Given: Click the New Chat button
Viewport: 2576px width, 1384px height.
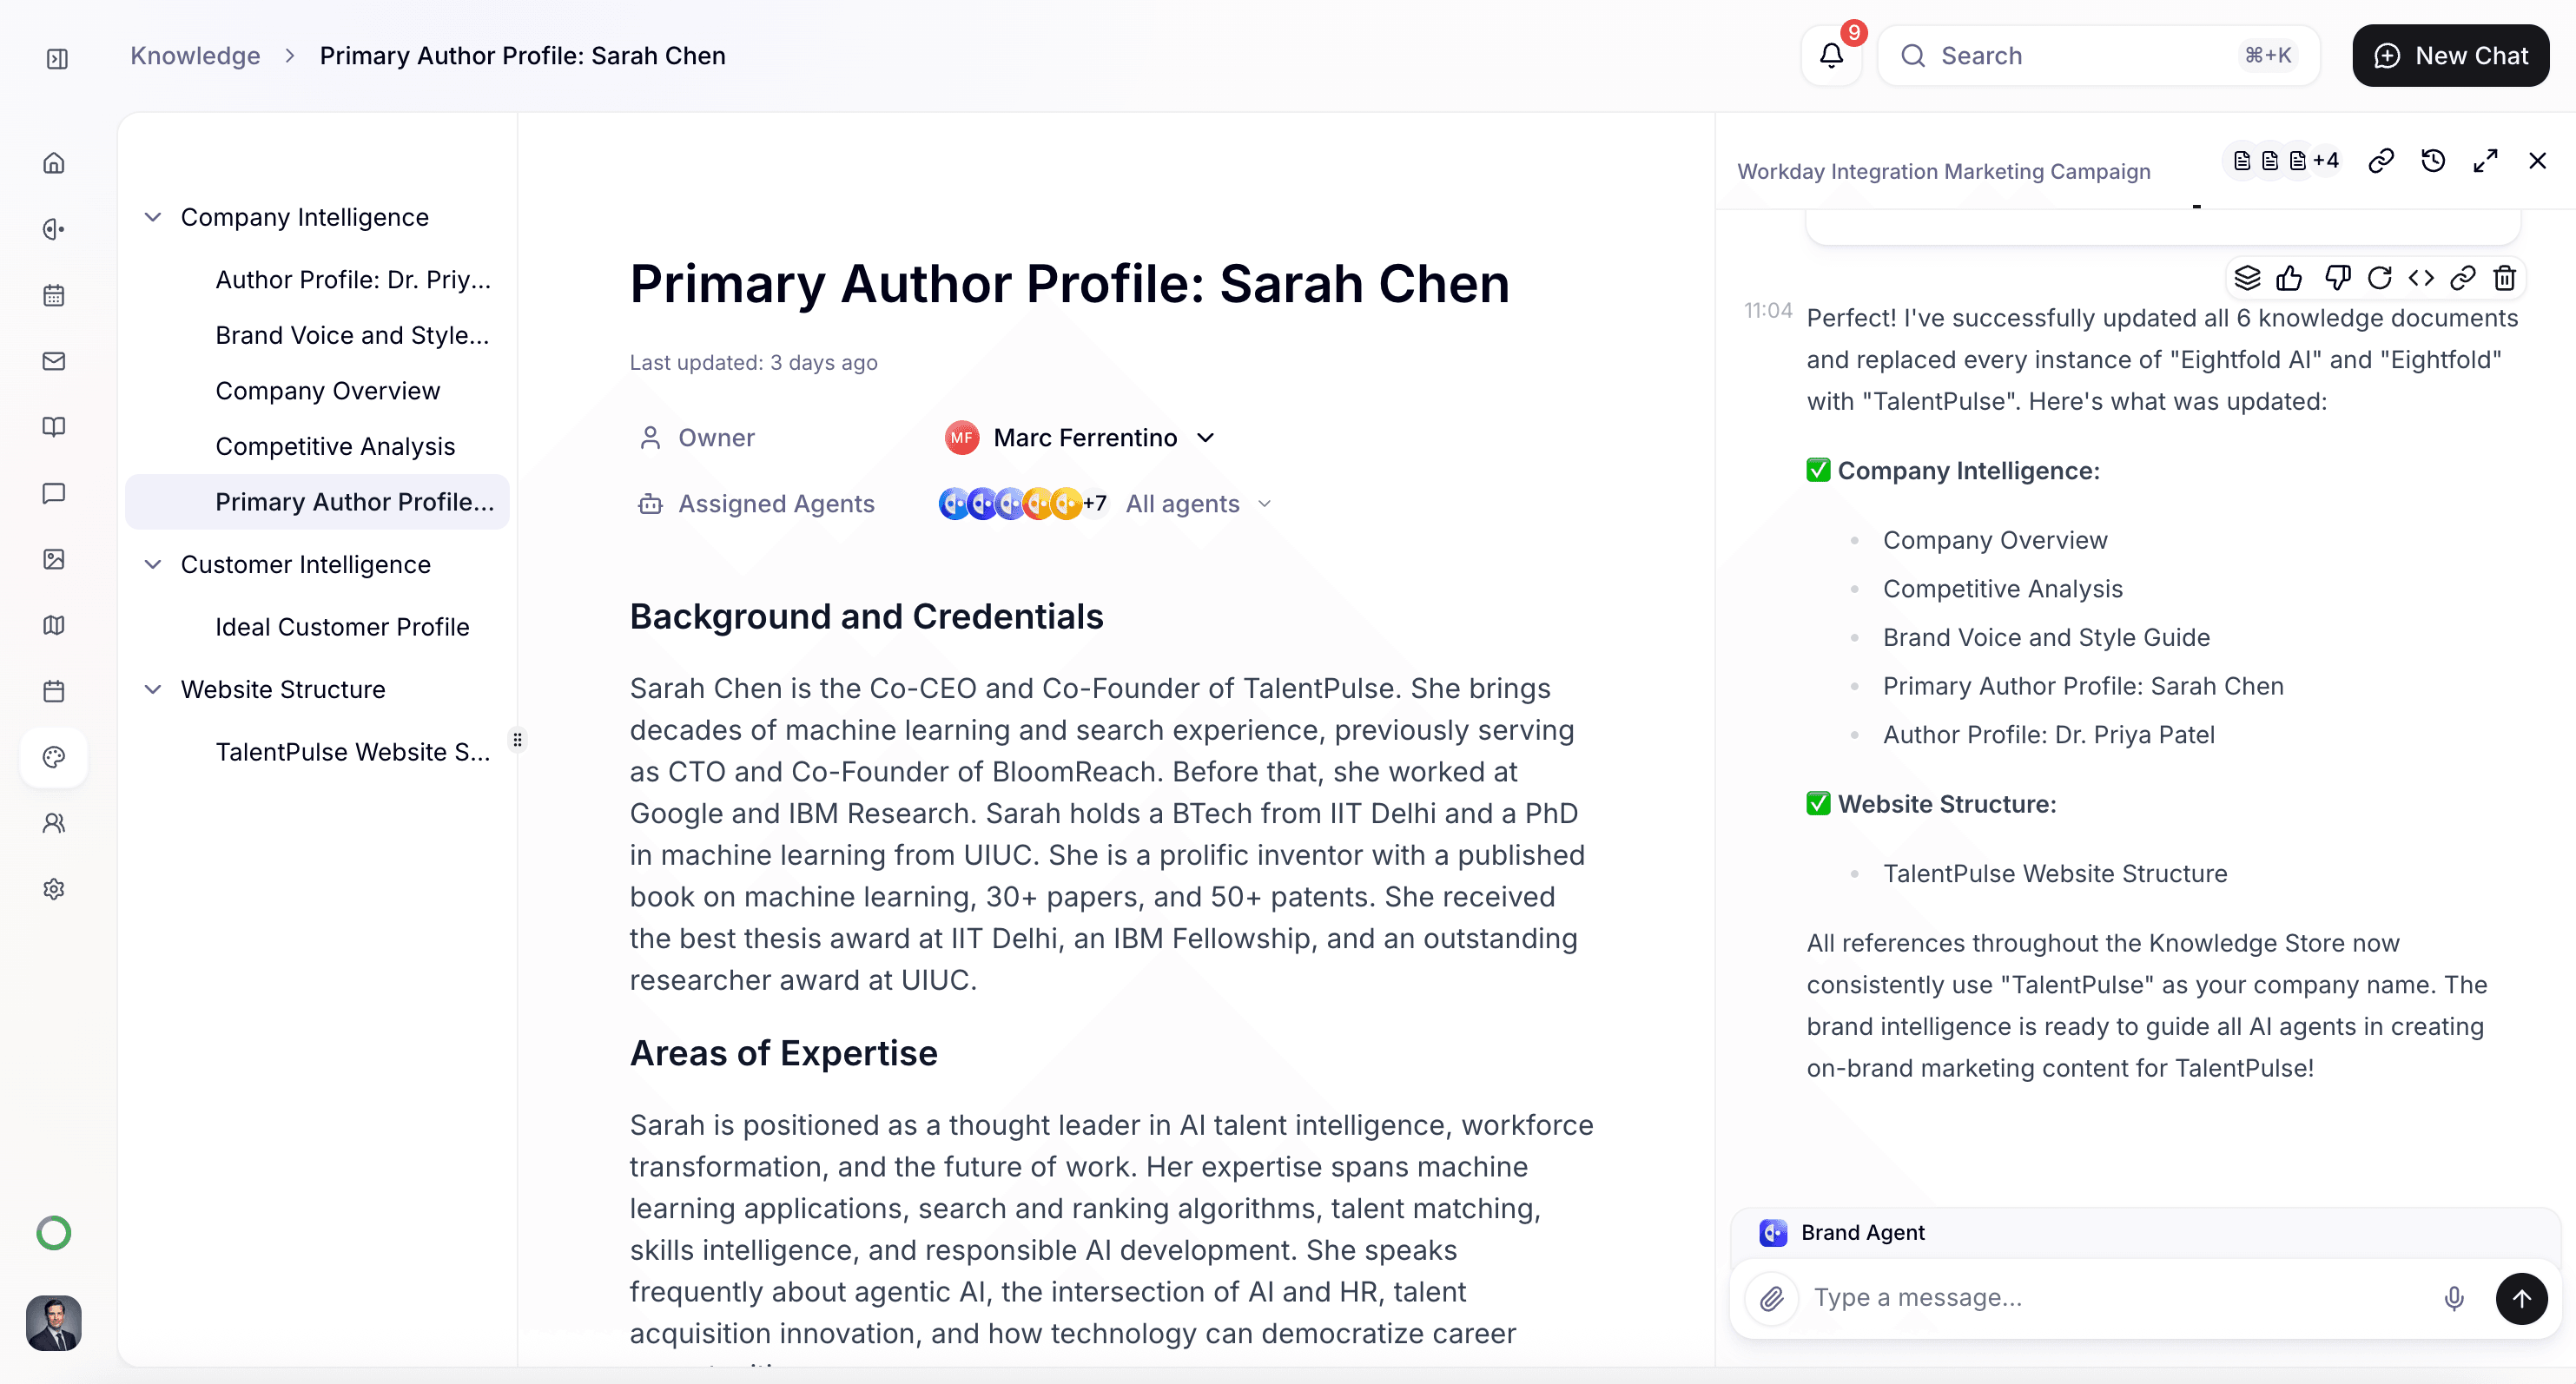Looking at the screenshot, I should 2450,55.
